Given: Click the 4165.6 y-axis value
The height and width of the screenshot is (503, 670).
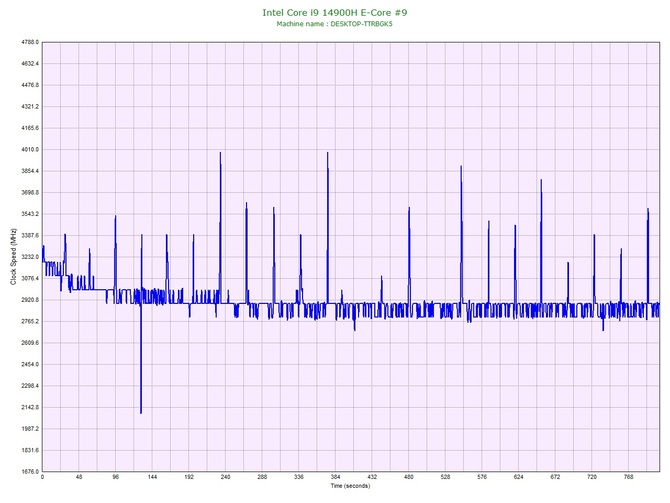Looking at the screenshot, I should pyautogui.click(x=30, y=128).
